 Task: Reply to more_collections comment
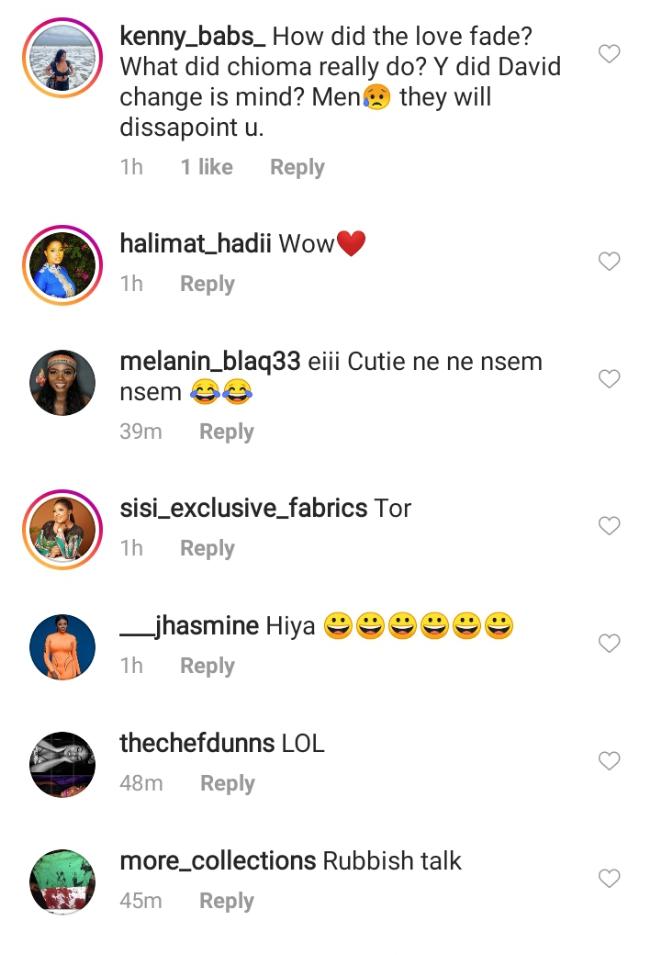(x=227, y=901)
